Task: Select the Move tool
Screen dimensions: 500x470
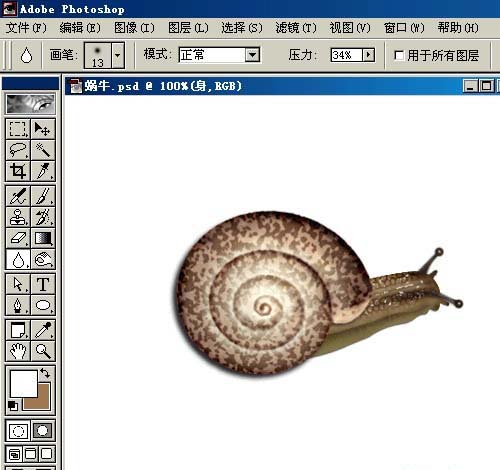Action: pyautogui.click(x=43, y=129)
